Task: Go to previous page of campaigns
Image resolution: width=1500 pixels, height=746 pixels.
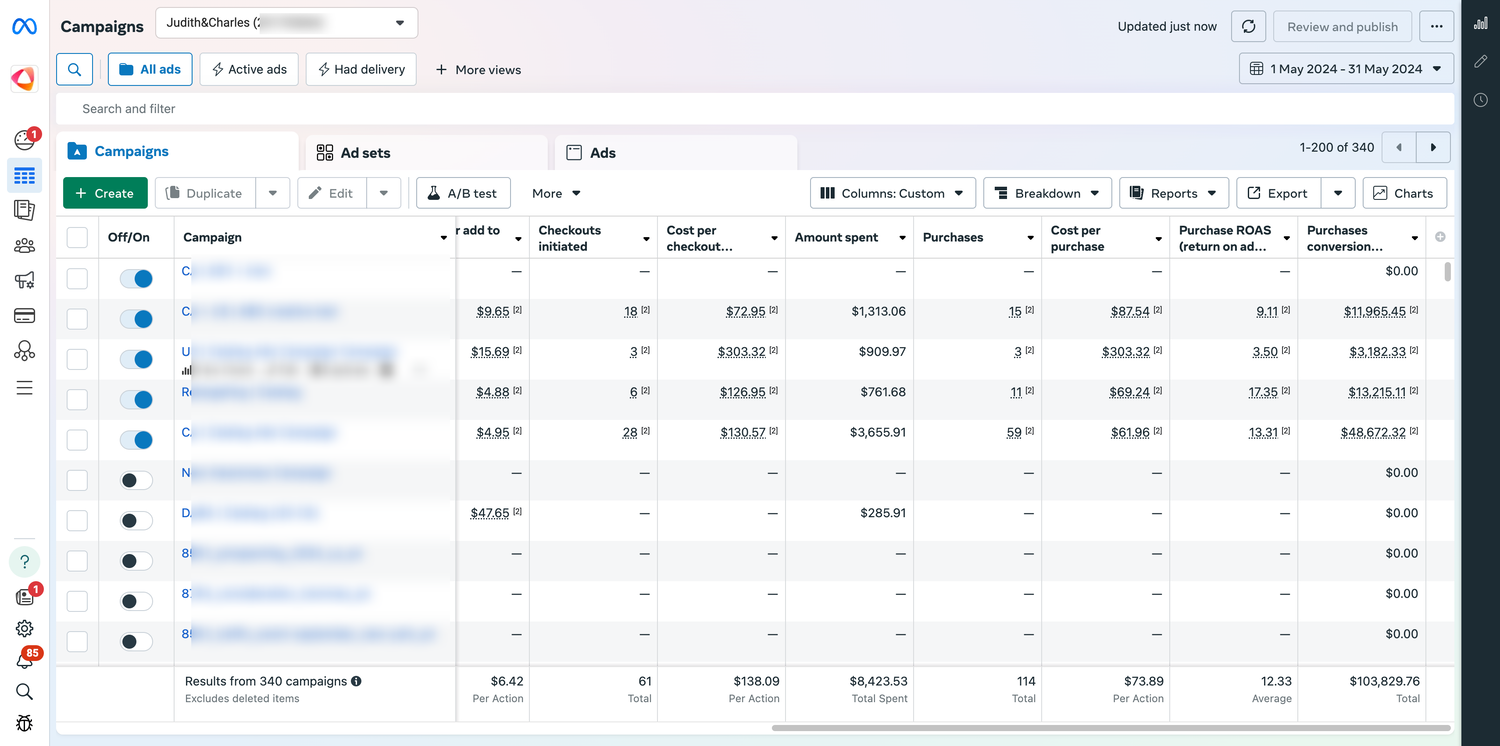Action: tap(1399, 147)
